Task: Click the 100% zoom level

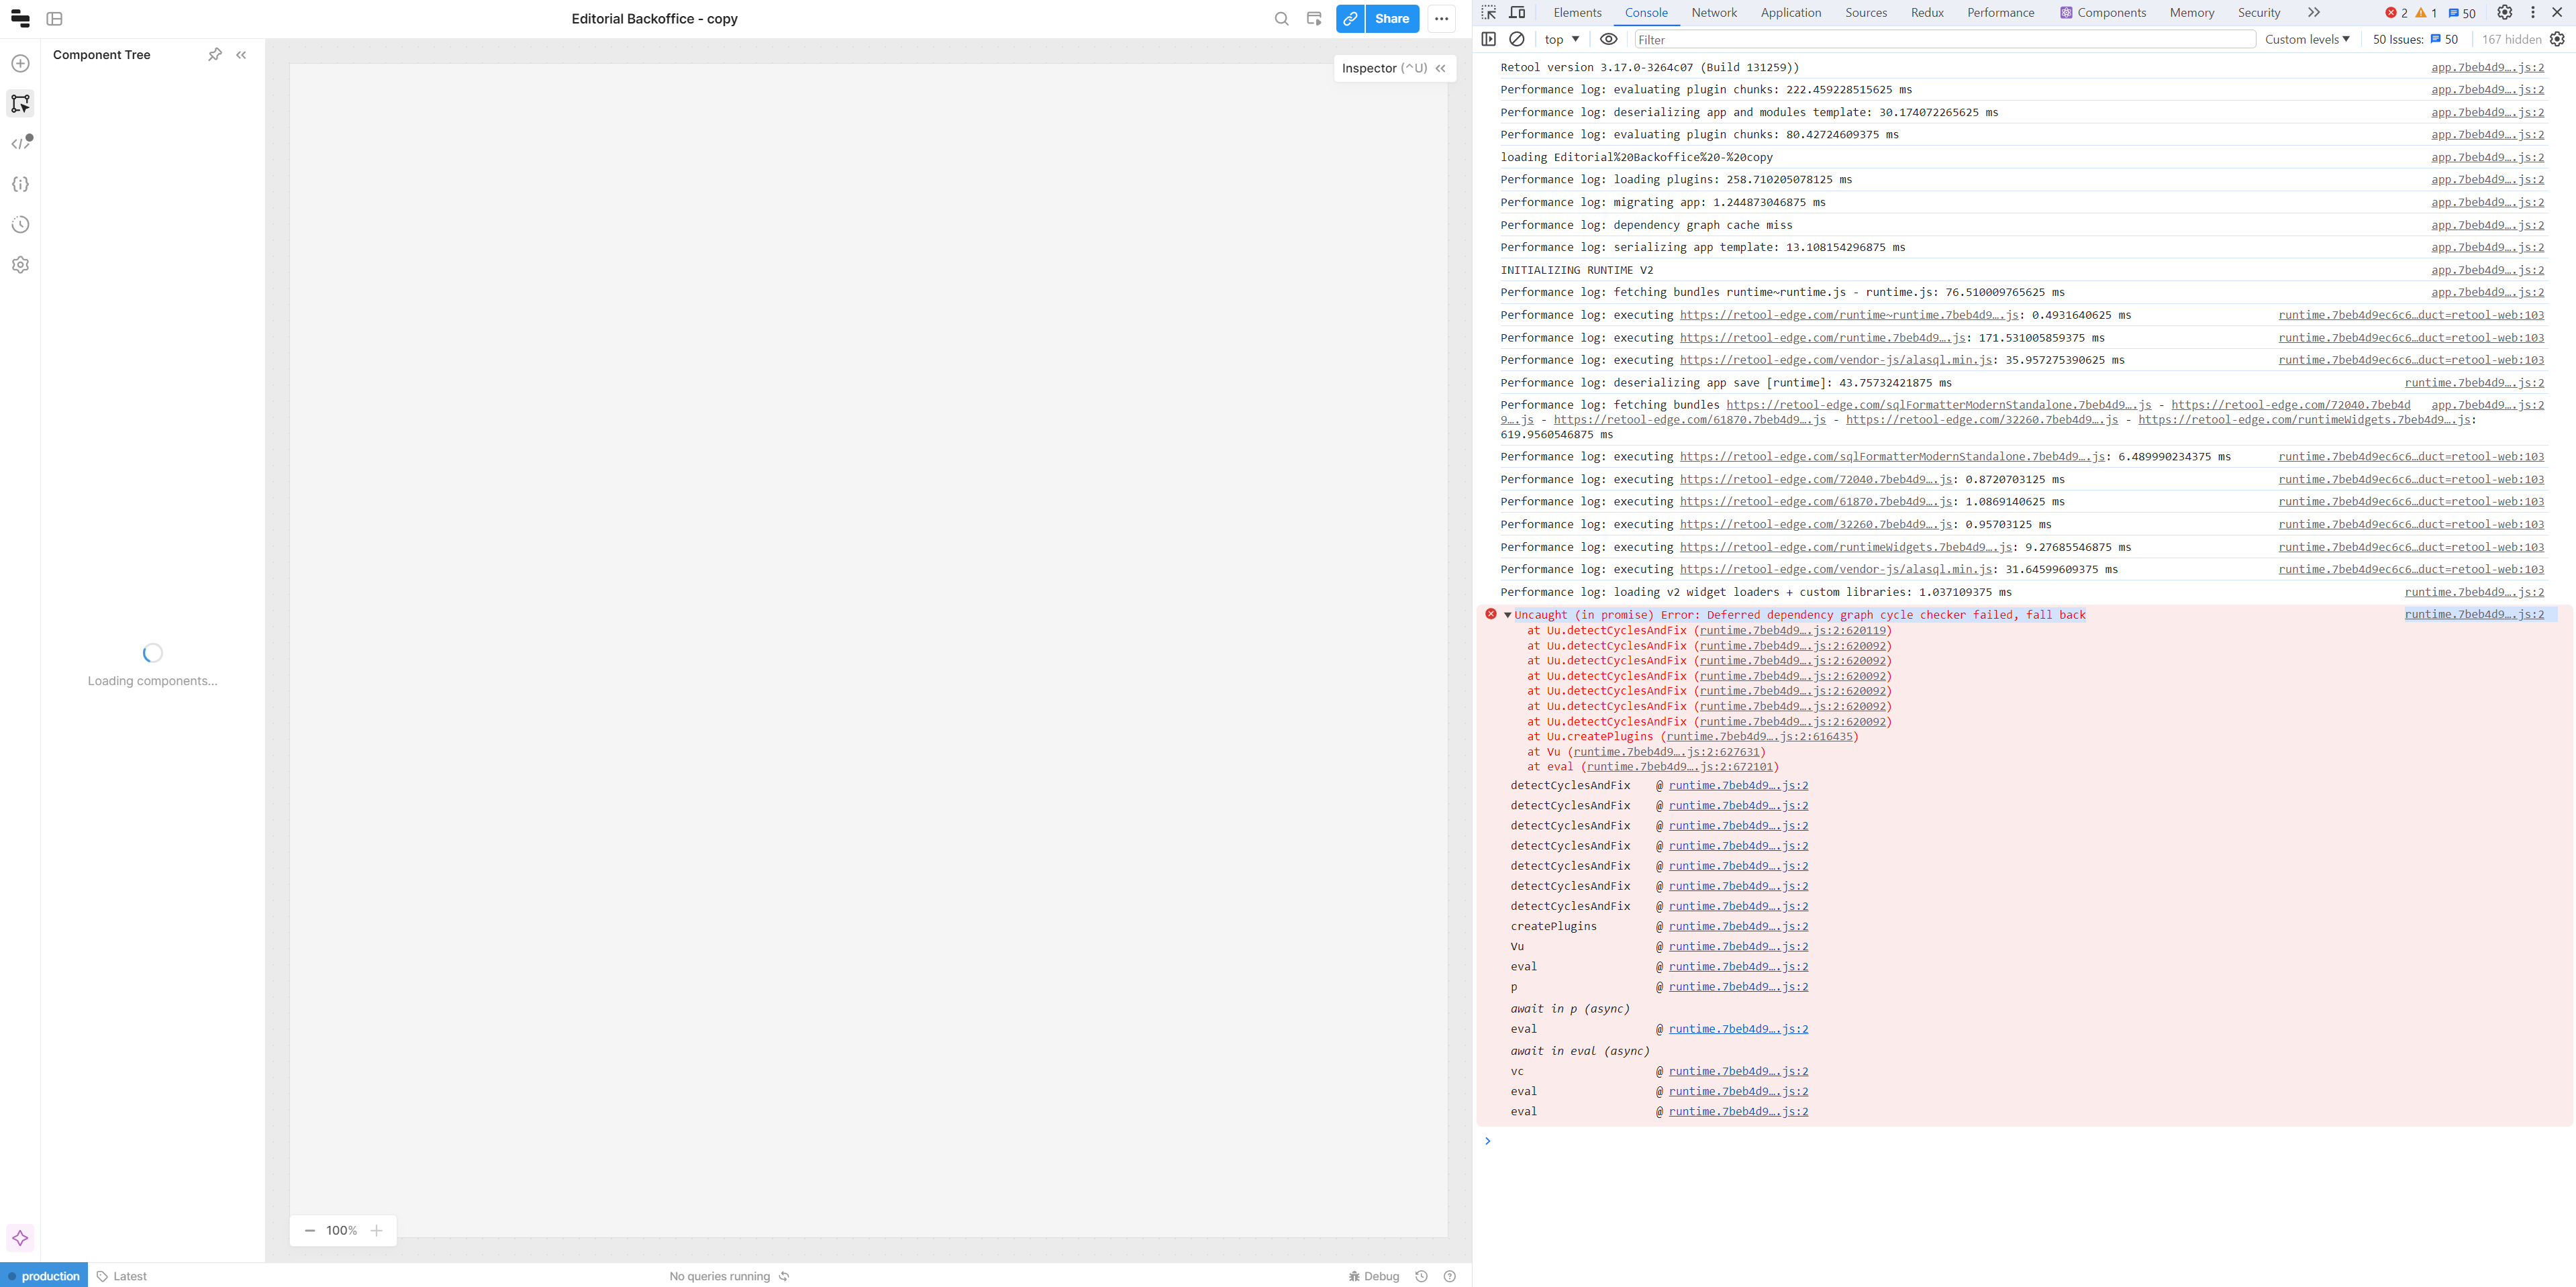Action: (x=342, y=1231)
